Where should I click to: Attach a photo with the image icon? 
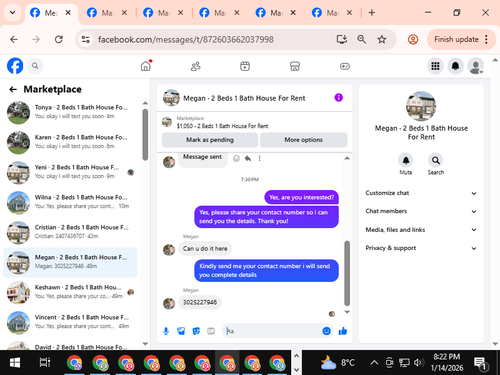pos(181,331)
